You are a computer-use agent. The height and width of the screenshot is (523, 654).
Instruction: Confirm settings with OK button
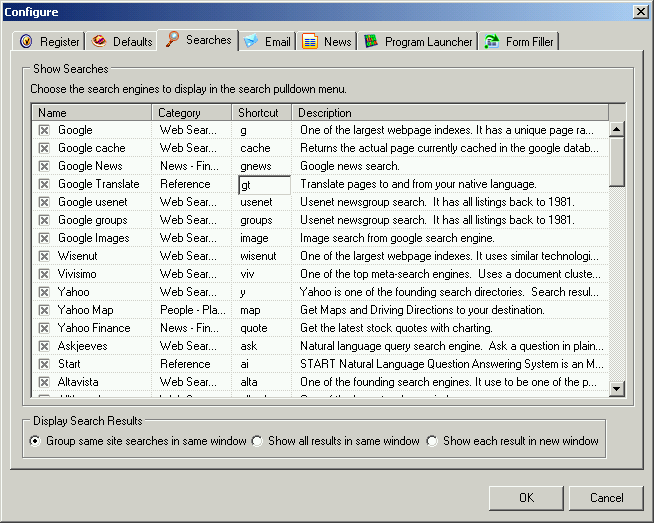click(526, 498)
